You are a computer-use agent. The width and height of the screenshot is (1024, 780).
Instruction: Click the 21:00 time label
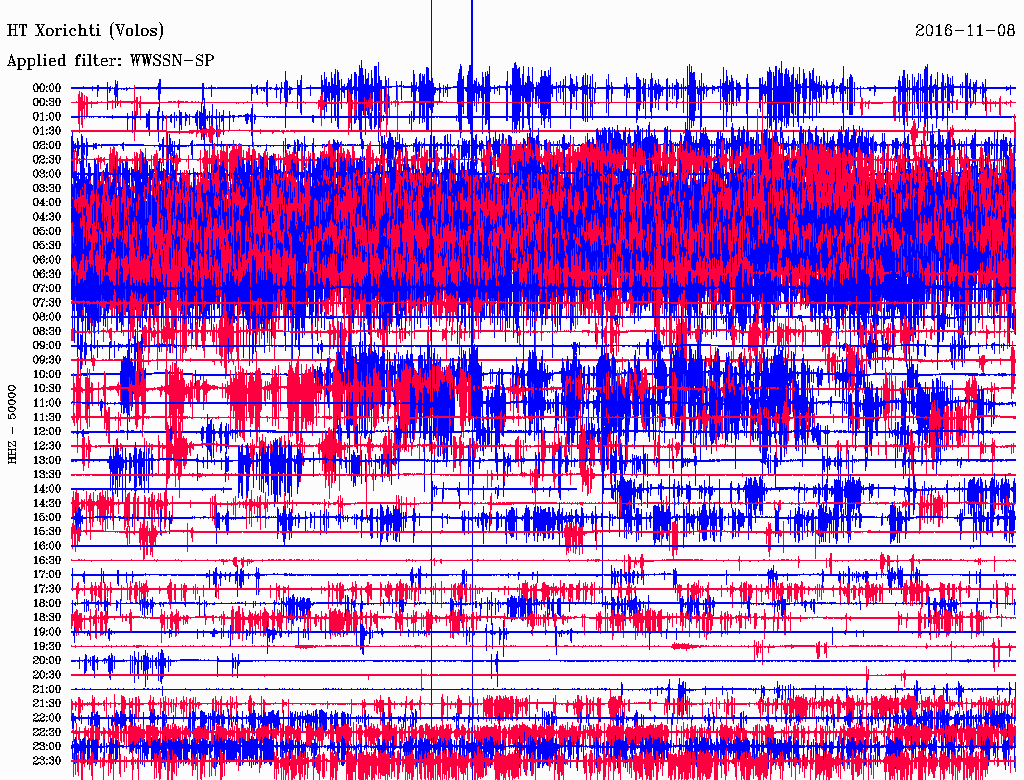click(47, 689)
